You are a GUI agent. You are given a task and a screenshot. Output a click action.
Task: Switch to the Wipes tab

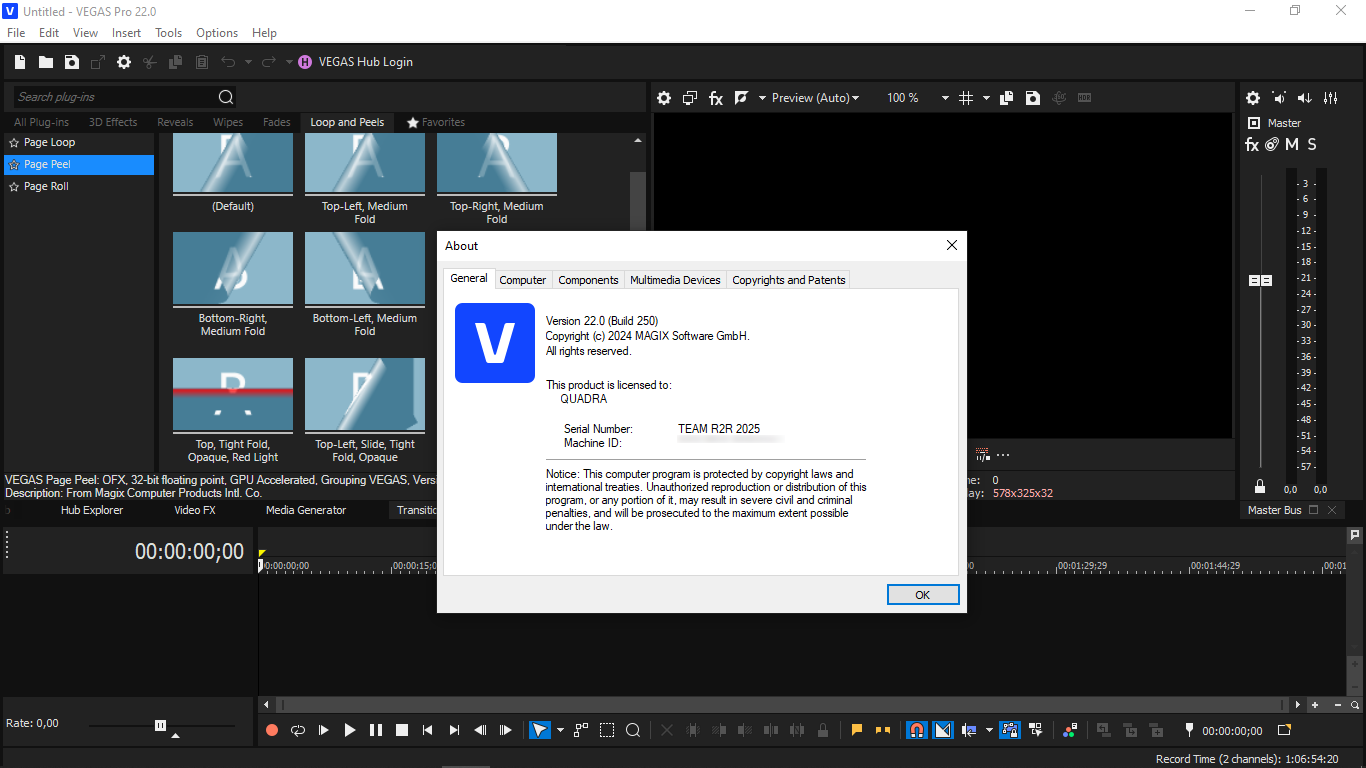coord(228,122)
